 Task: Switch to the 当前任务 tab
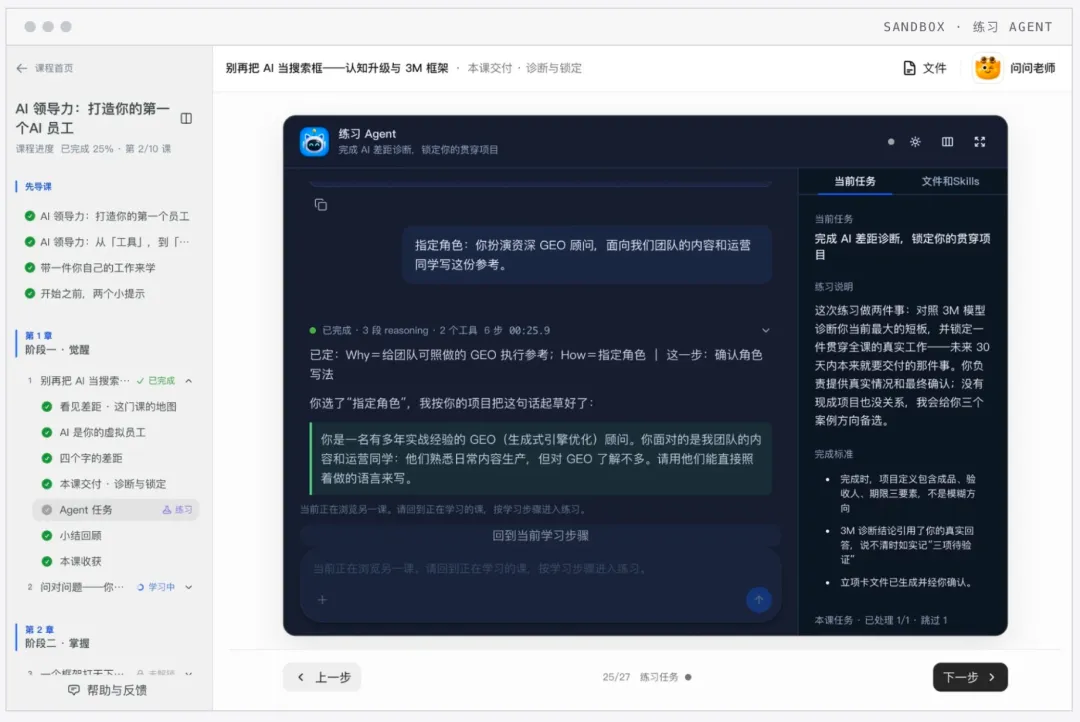[854, 181]
